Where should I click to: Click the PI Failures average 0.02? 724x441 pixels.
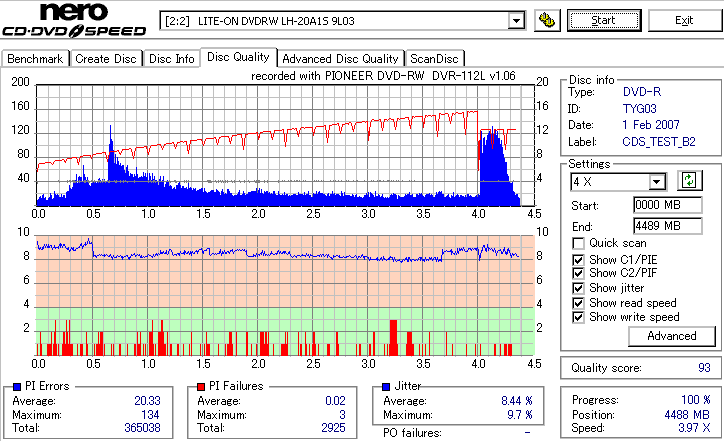(335, 401)
